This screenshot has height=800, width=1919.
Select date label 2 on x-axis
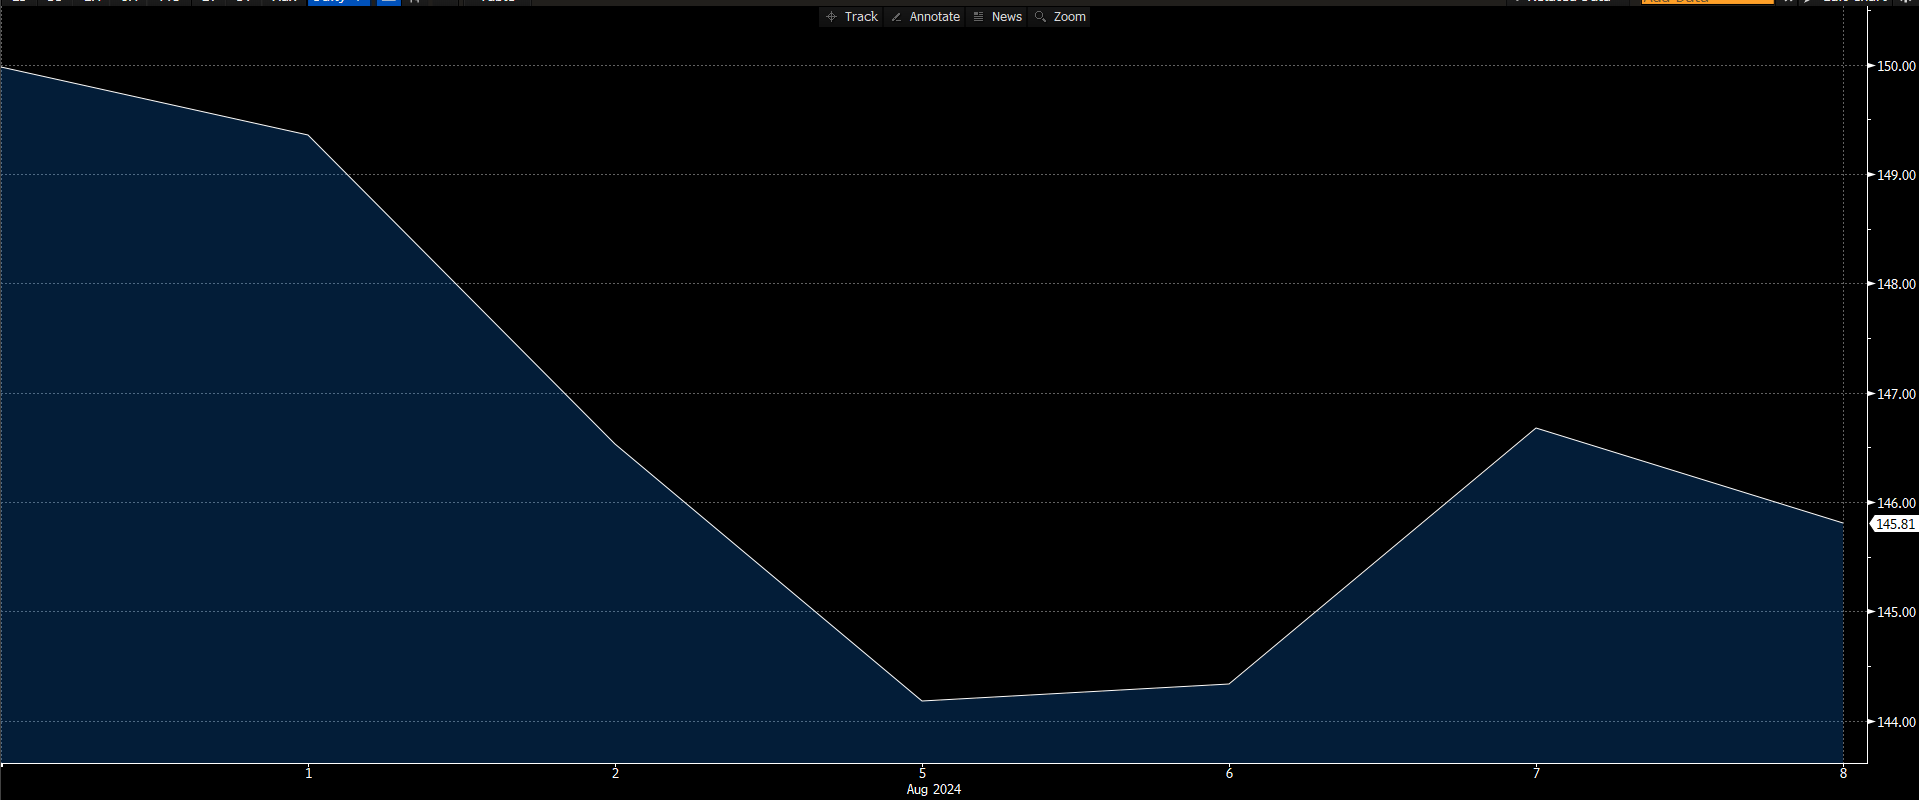(x=615, y=773)
